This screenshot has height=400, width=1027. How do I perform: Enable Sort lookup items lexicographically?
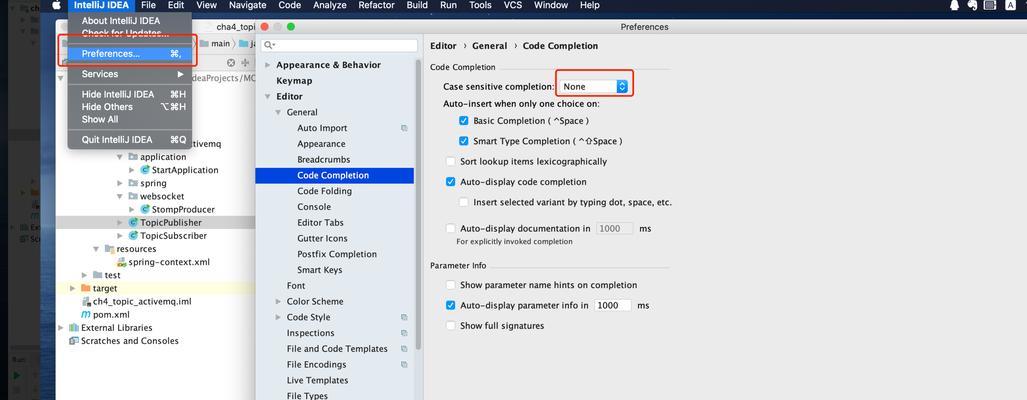pos(451,162)
